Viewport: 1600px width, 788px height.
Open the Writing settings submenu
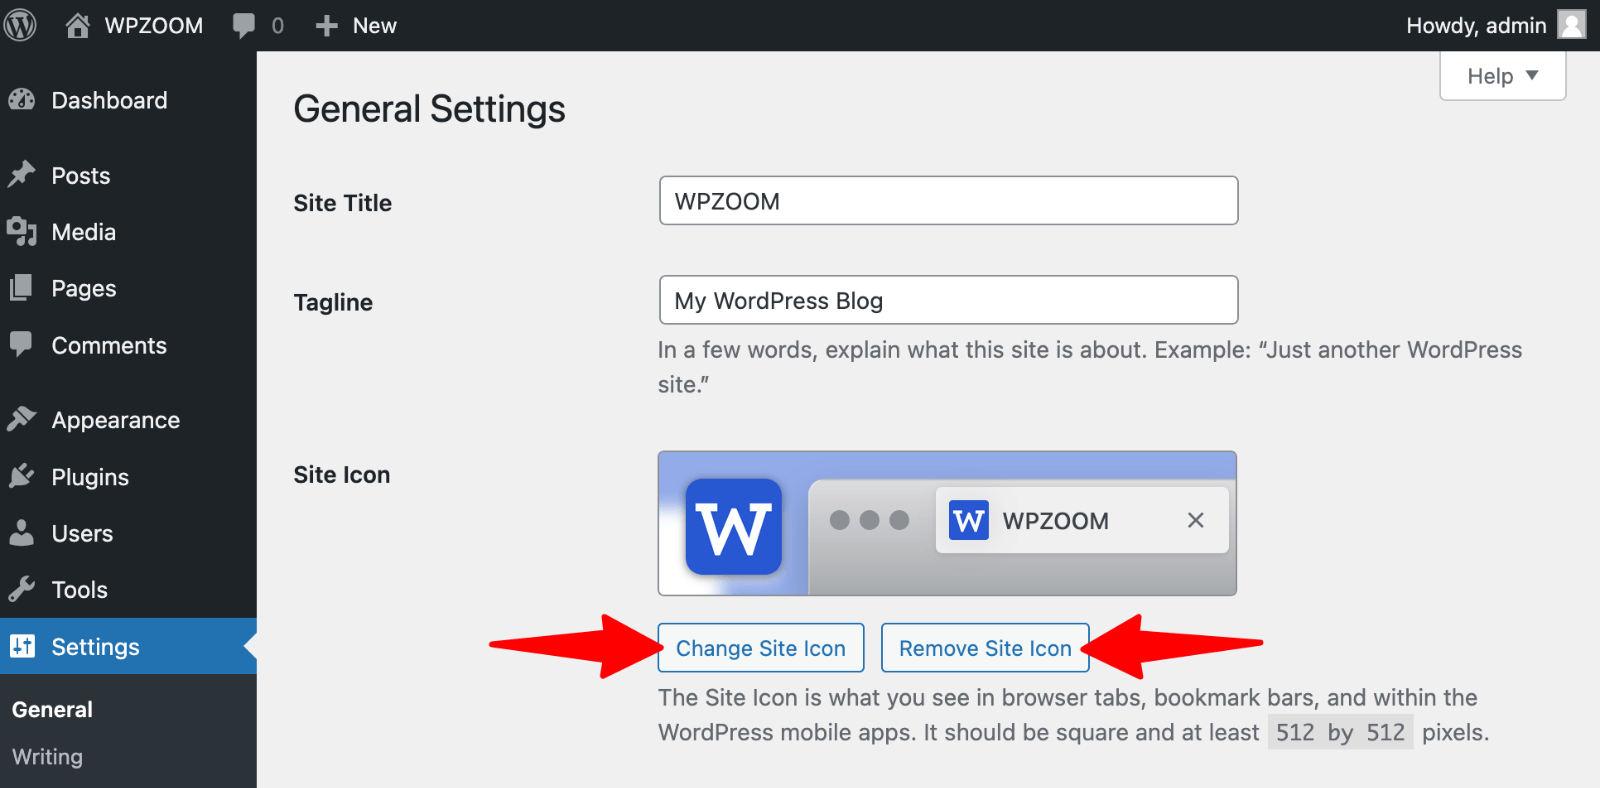[47, 757]
